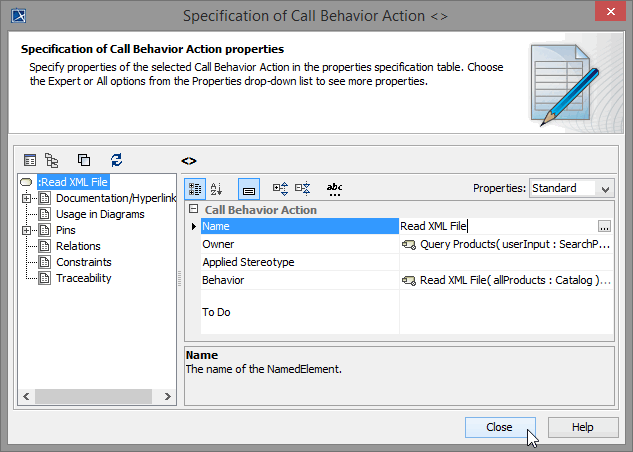
Task: Select Traceability in the tree
Action: coord(83,278)
